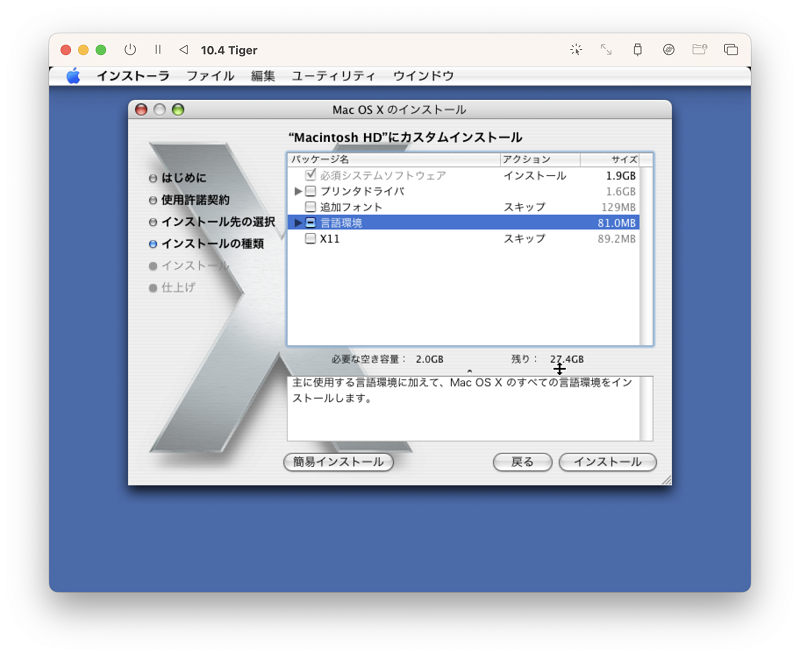This screenshot has width=800, height=657.
Task: Expand the 言語環境 disclosure triangle
Action: pos(298,223)
